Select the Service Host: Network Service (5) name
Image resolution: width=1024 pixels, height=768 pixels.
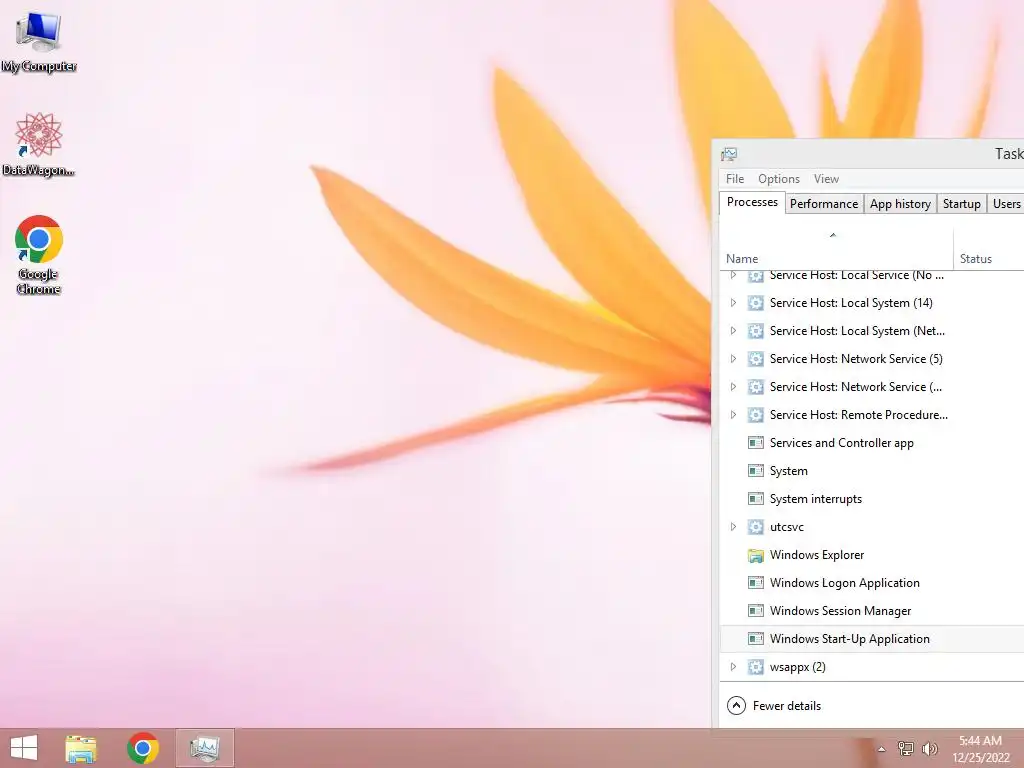click(x=856, y=359)
